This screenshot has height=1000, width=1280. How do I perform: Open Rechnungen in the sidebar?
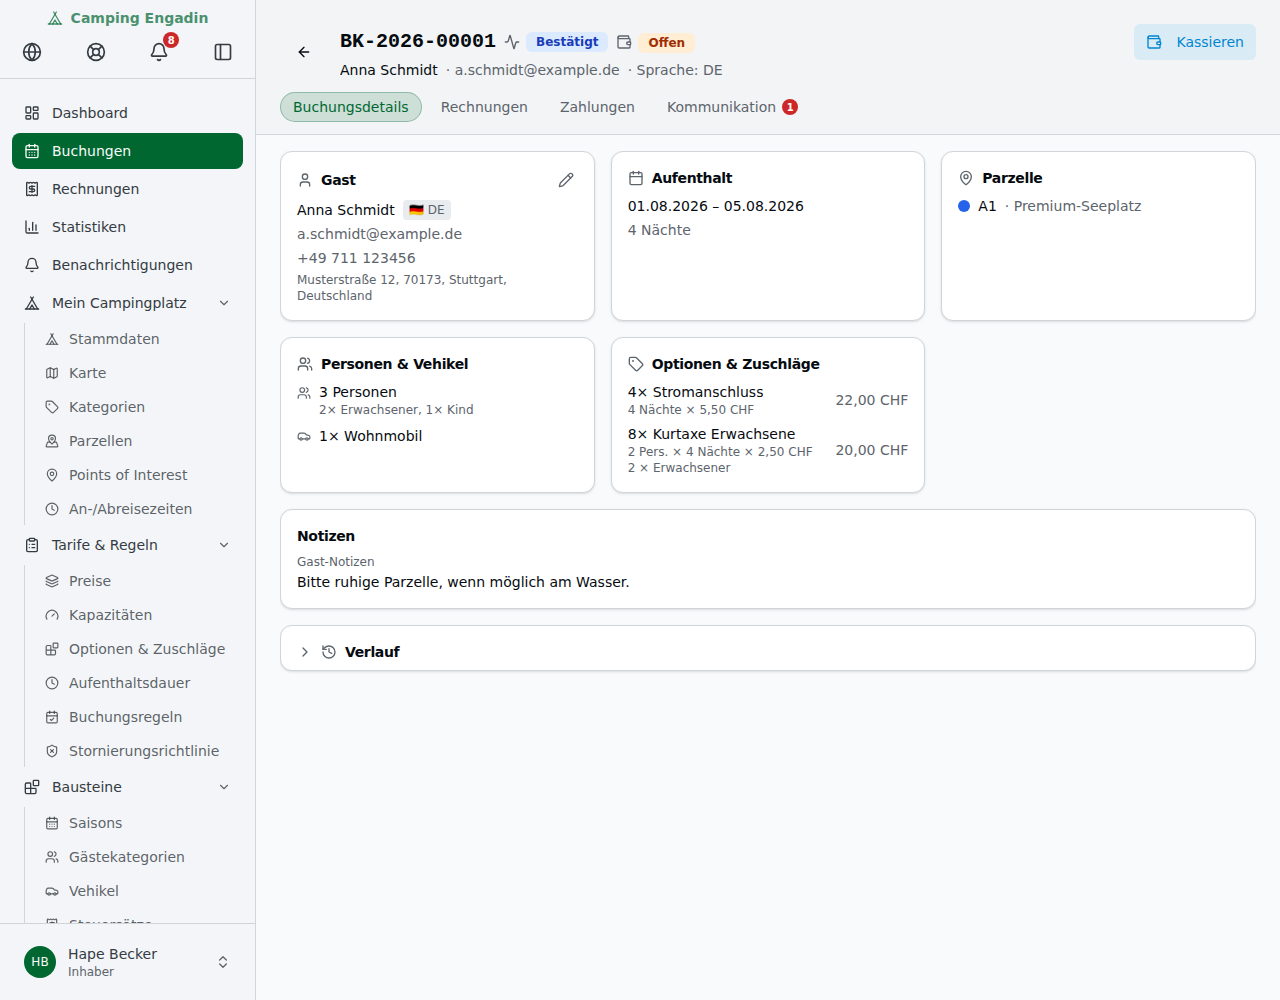pos(127,189)
